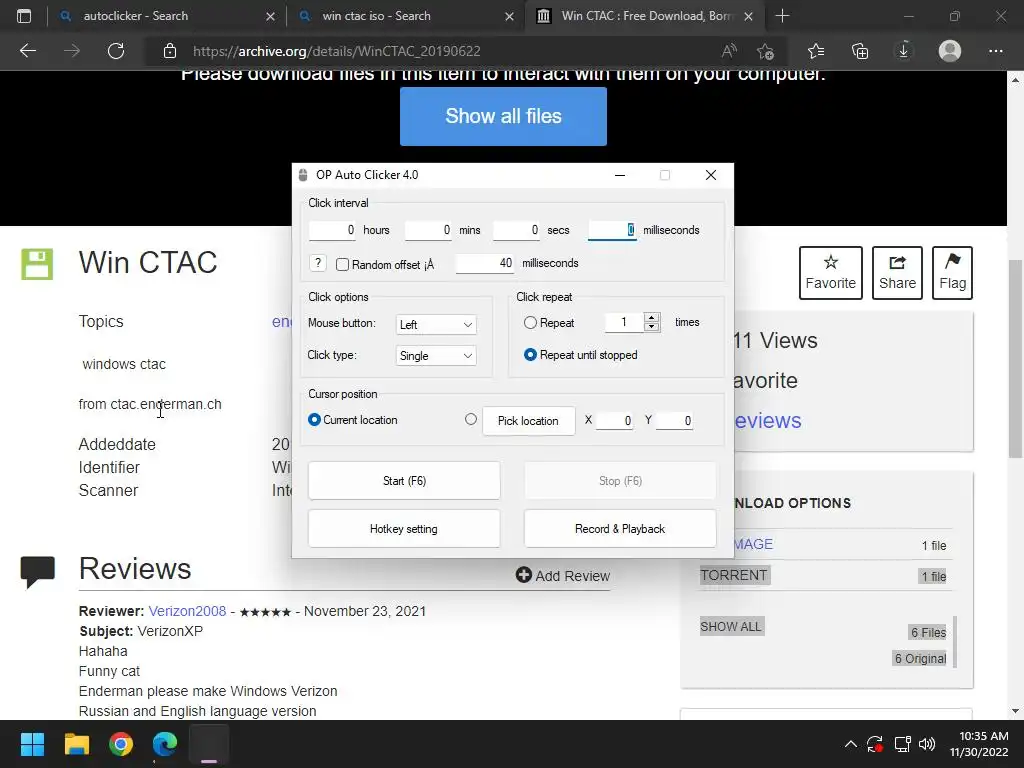The image size is (1024, 768).
Task: Open Microsoft Edge from taskbar
Action: (x=165, y=744)
